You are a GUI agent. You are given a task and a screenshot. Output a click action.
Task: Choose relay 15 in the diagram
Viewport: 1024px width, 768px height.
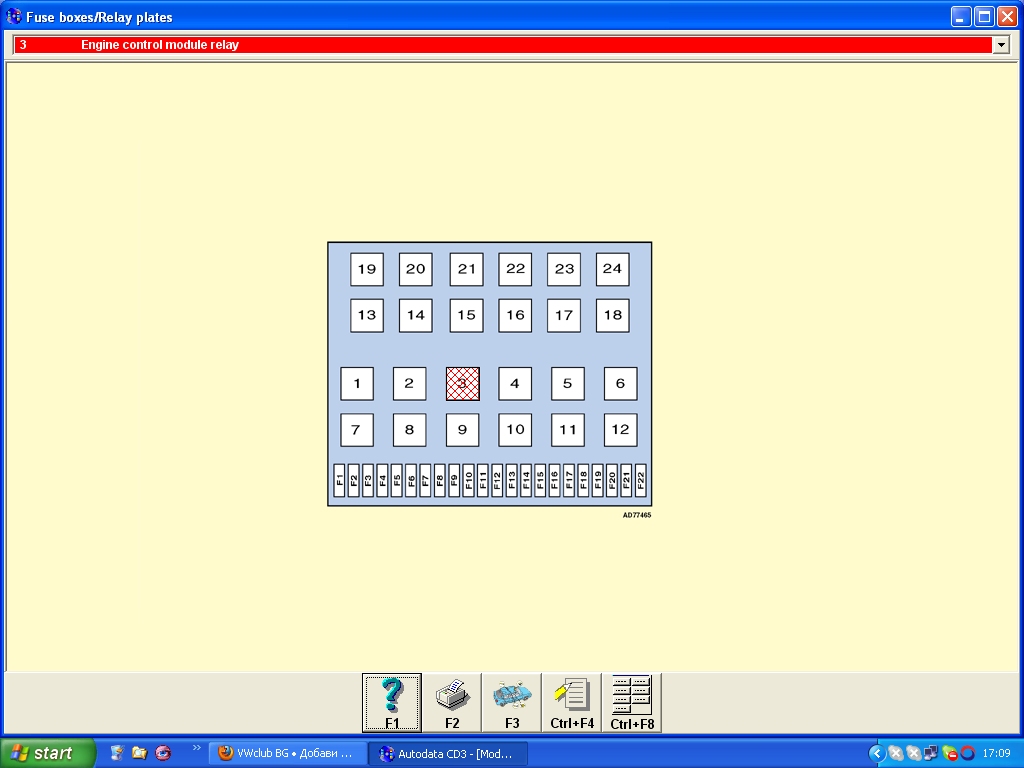tap(466, 315)
